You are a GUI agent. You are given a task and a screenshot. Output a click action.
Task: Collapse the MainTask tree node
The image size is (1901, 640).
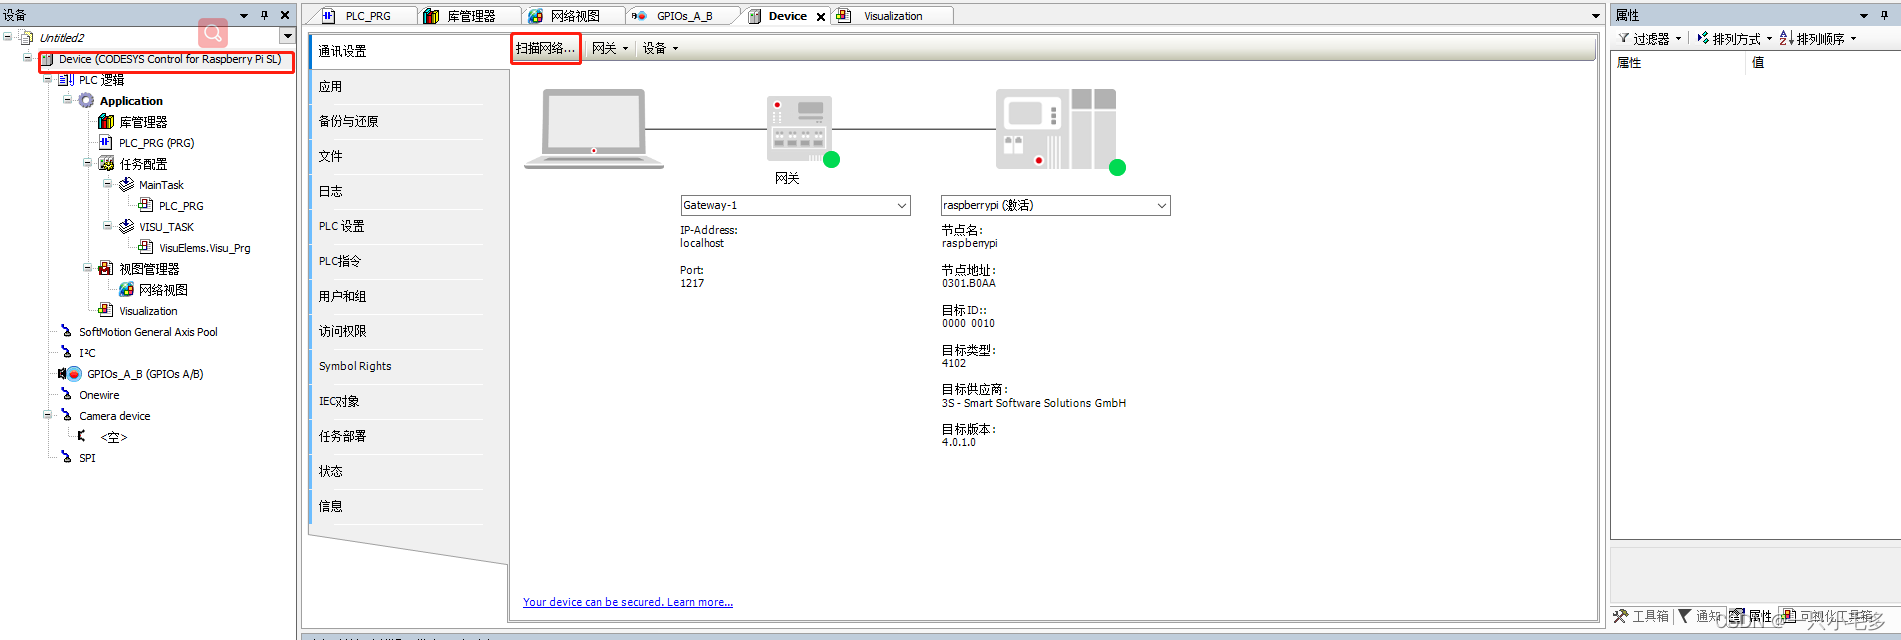click(x=108, y=184)
